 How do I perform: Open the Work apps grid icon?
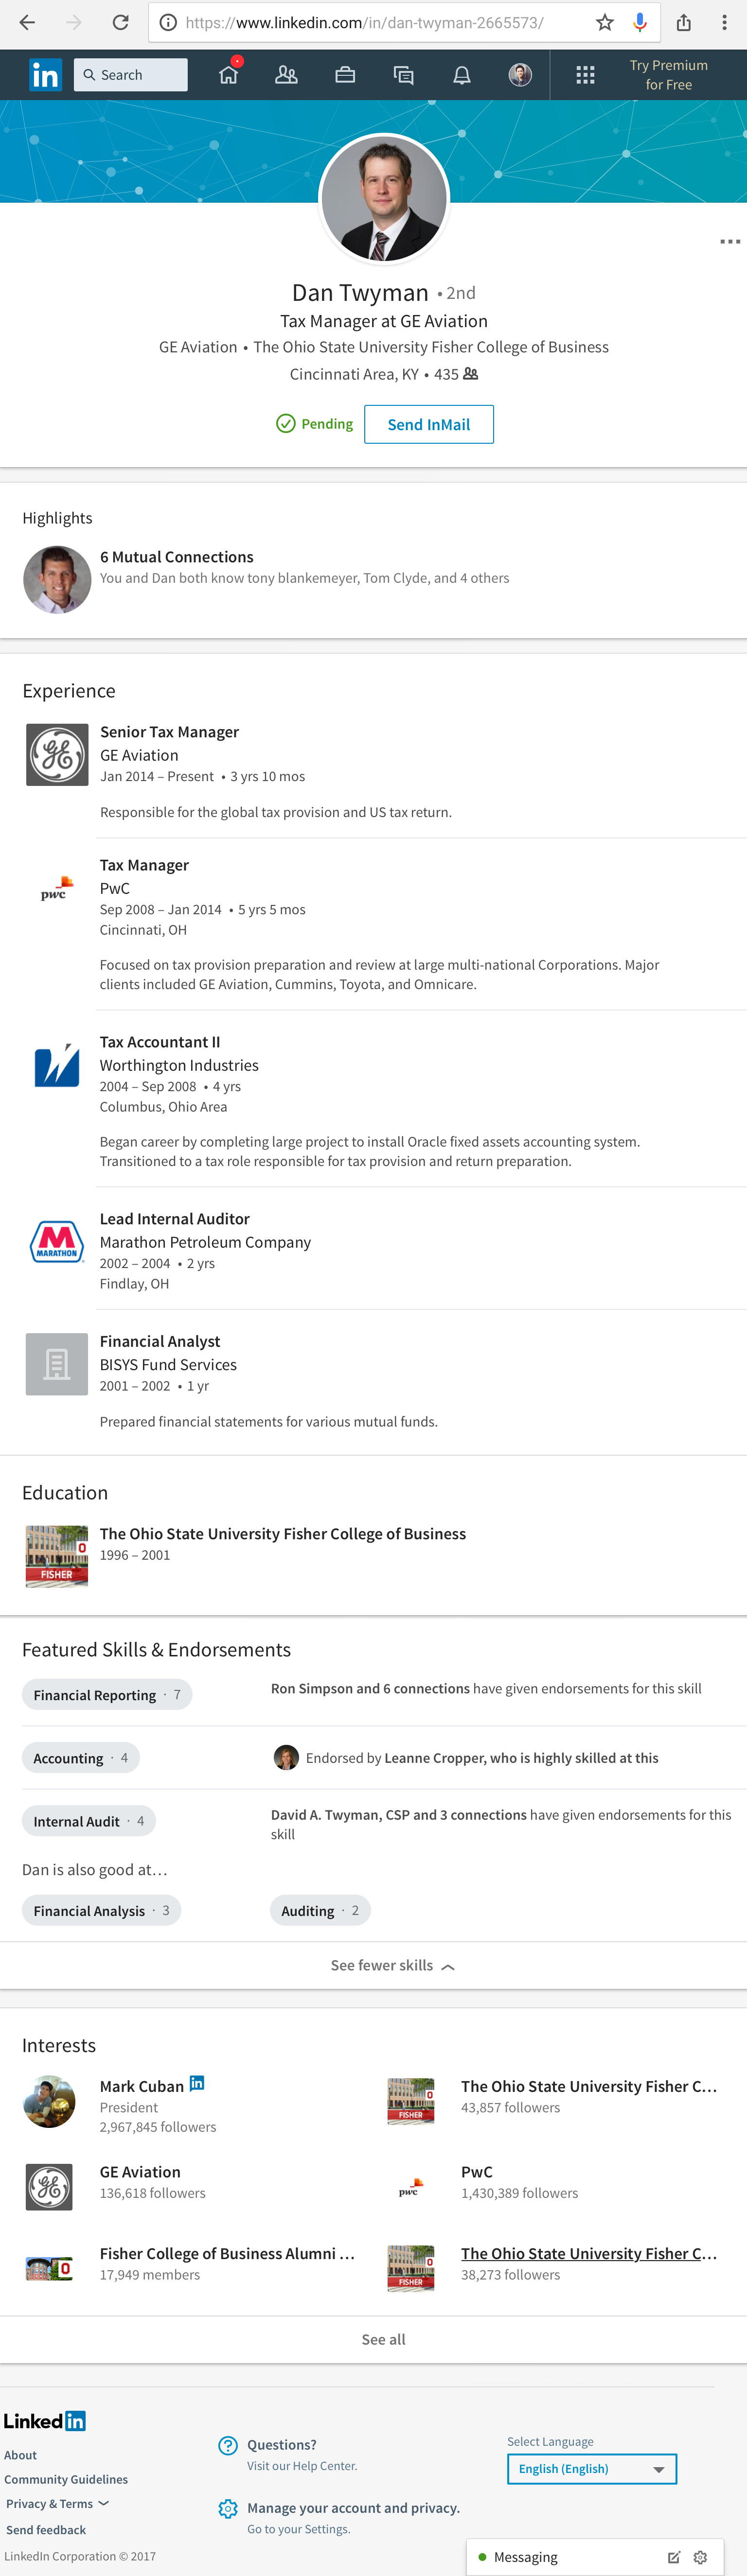[585, 75]
